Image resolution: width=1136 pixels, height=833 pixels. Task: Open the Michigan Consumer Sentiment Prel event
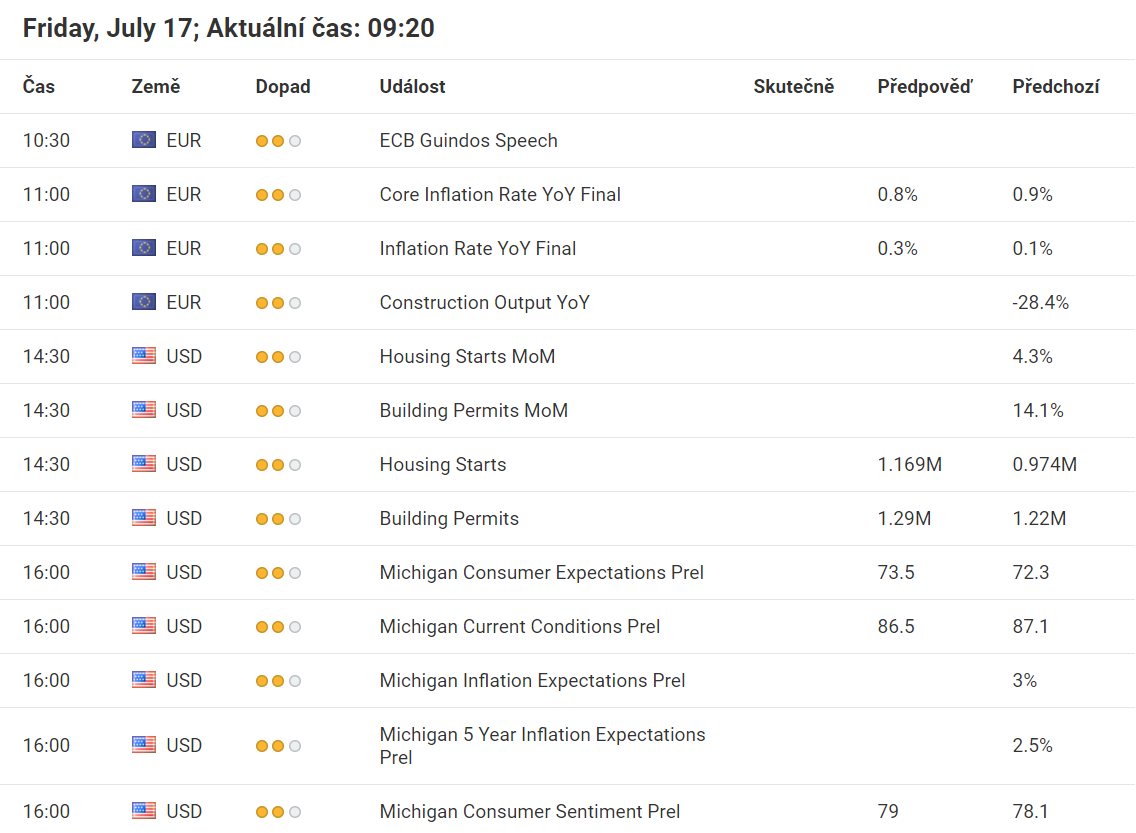530,812
